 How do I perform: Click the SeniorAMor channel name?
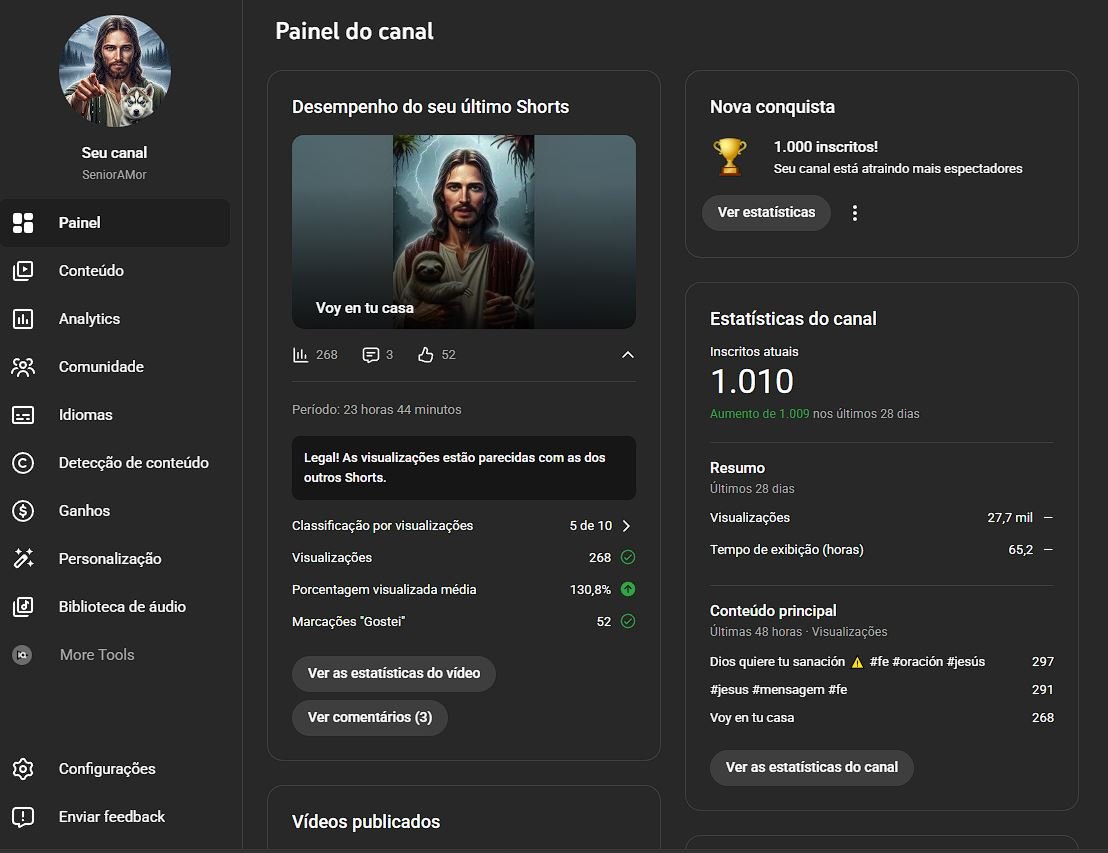point(114,175)
